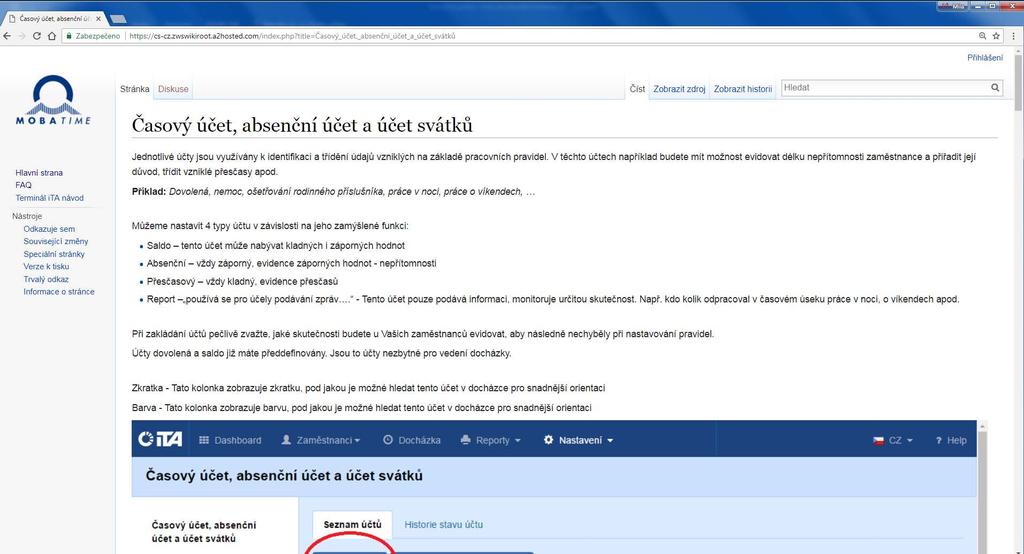The height and width of the screenshot is (554, 1024).
Task: Click the Nástroje sidebar heading
Action: [x=27, y=216]
